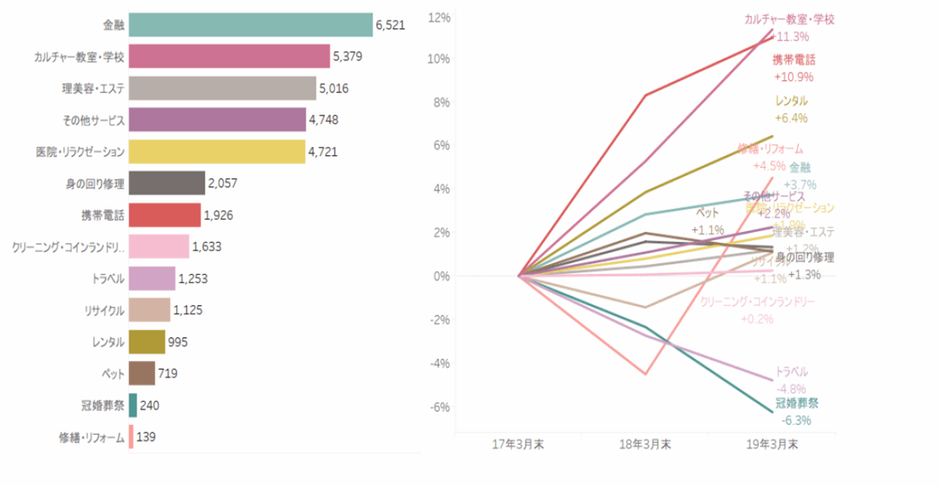Screen dimensions: 940x486
Task: Click the カルチャー教室・学校 pink bar
Action: 229,56
